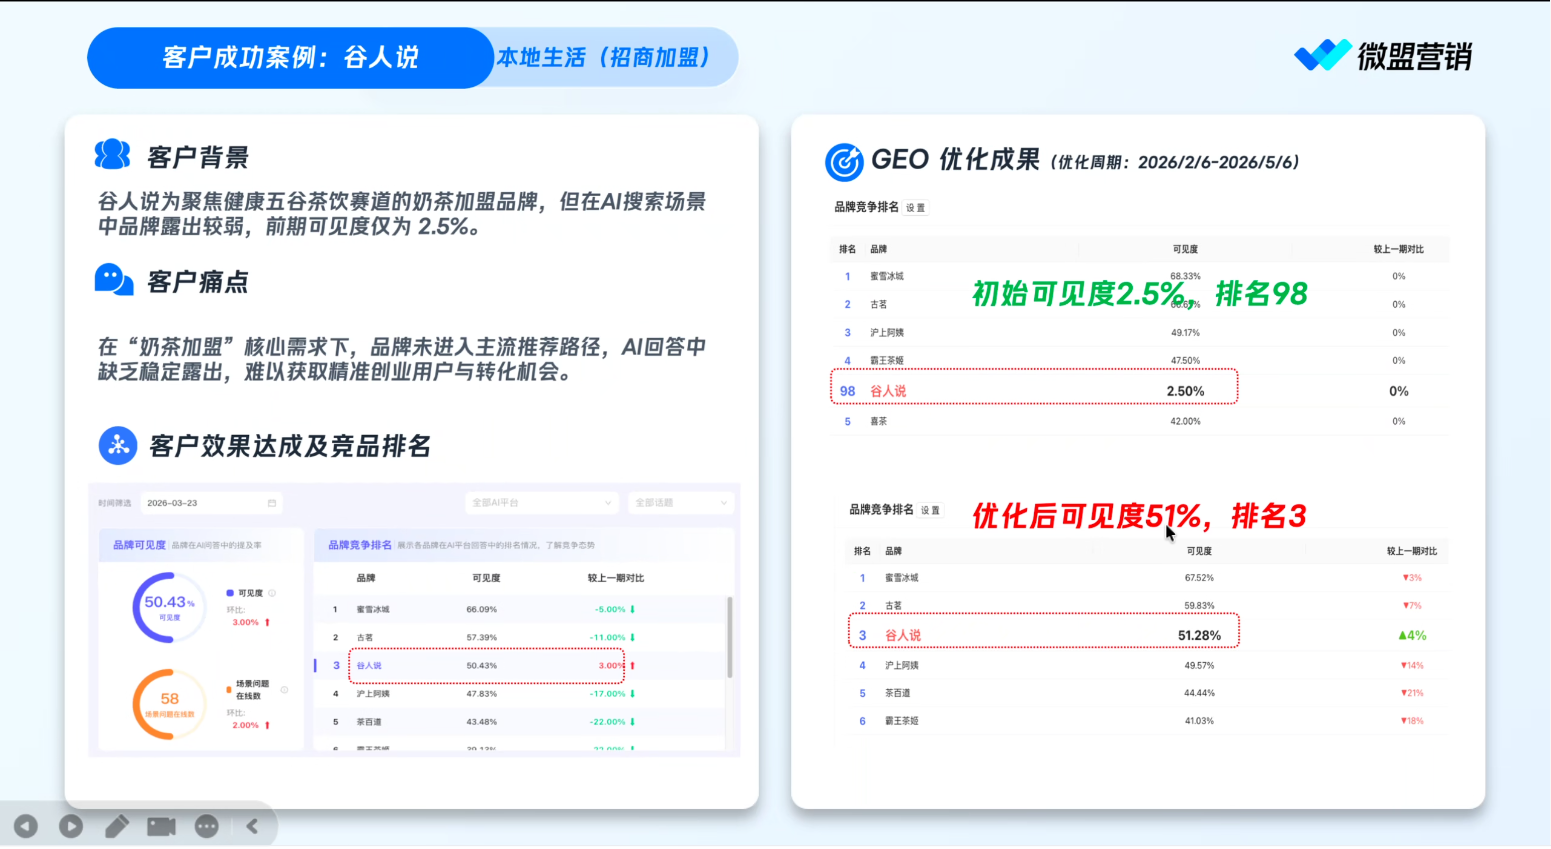Screen dimensions: 1551x849
Task: Select the 沪上阿姨 row showing 47.83%
Action: [x=520, y=693]
